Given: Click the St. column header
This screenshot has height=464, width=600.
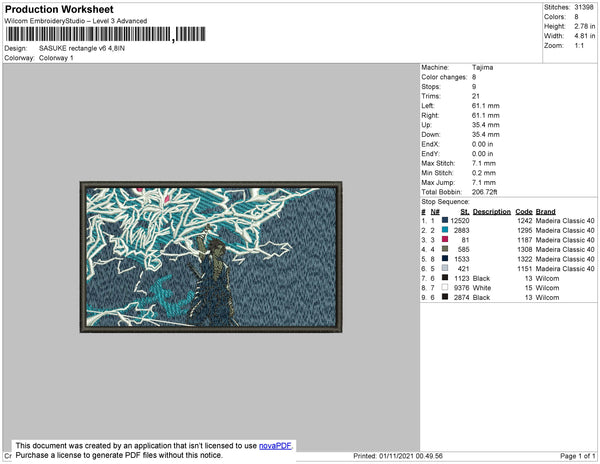Looking at the screenshot, I should [x=464, y=212].
